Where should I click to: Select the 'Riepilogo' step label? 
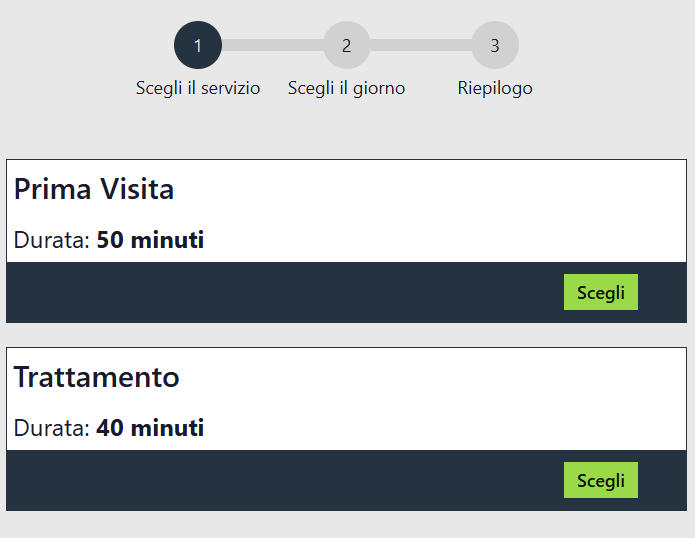[495, 88]
